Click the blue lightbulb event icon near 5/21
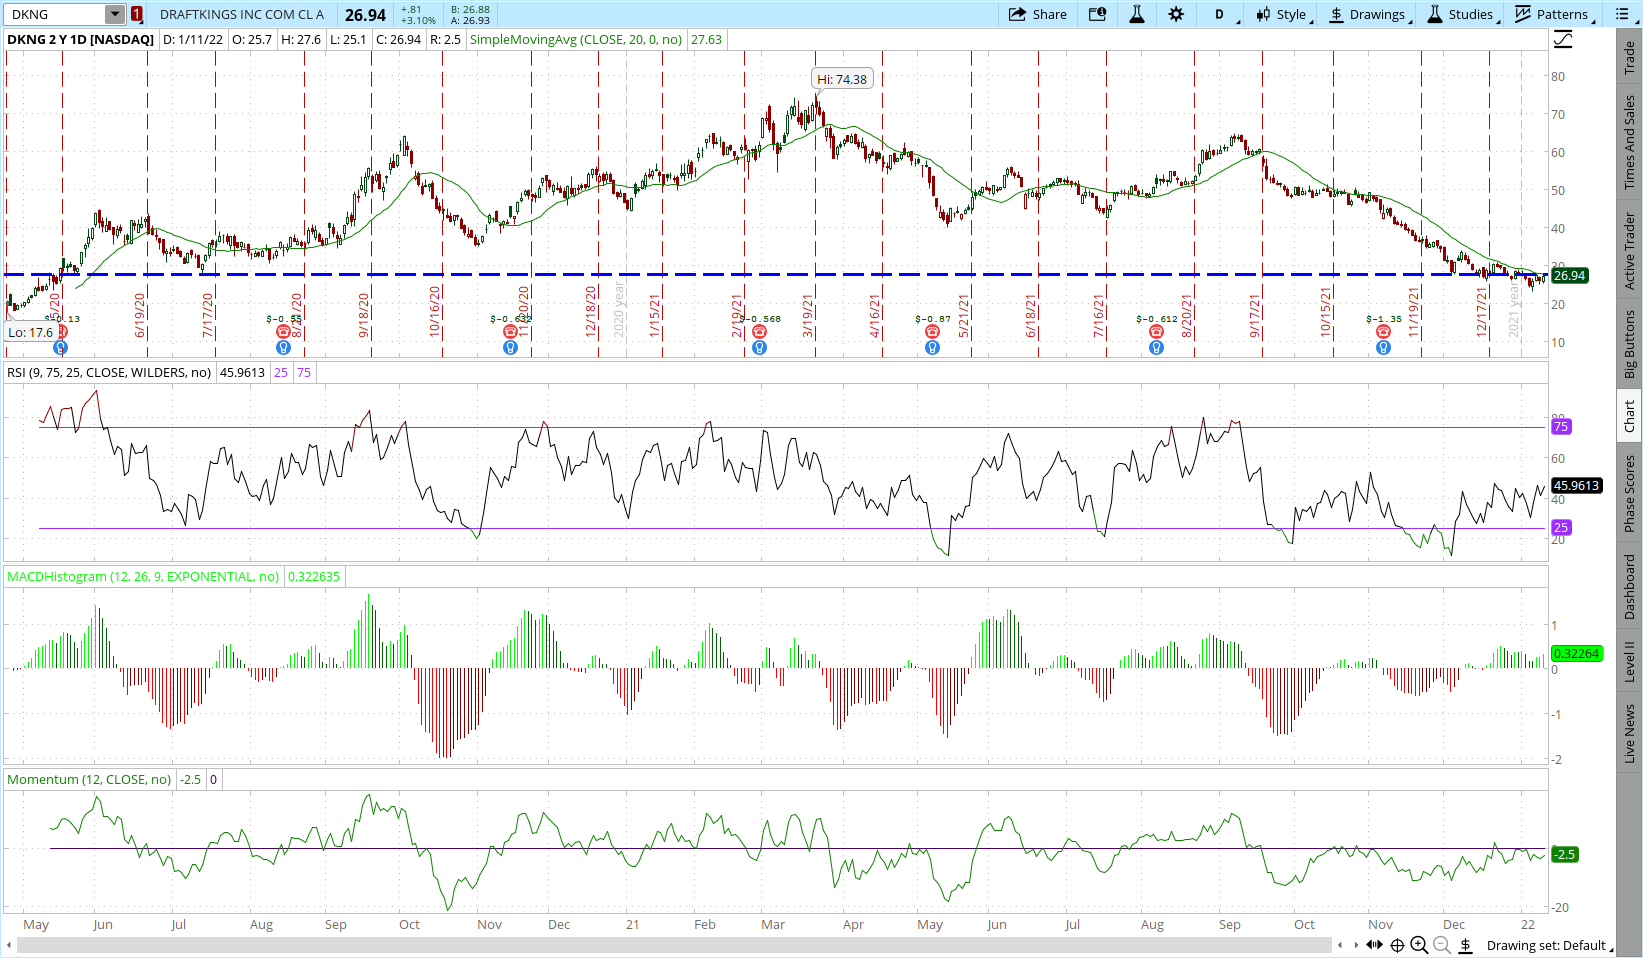Screen dimensions: 1643x958 tap(932, 348)
